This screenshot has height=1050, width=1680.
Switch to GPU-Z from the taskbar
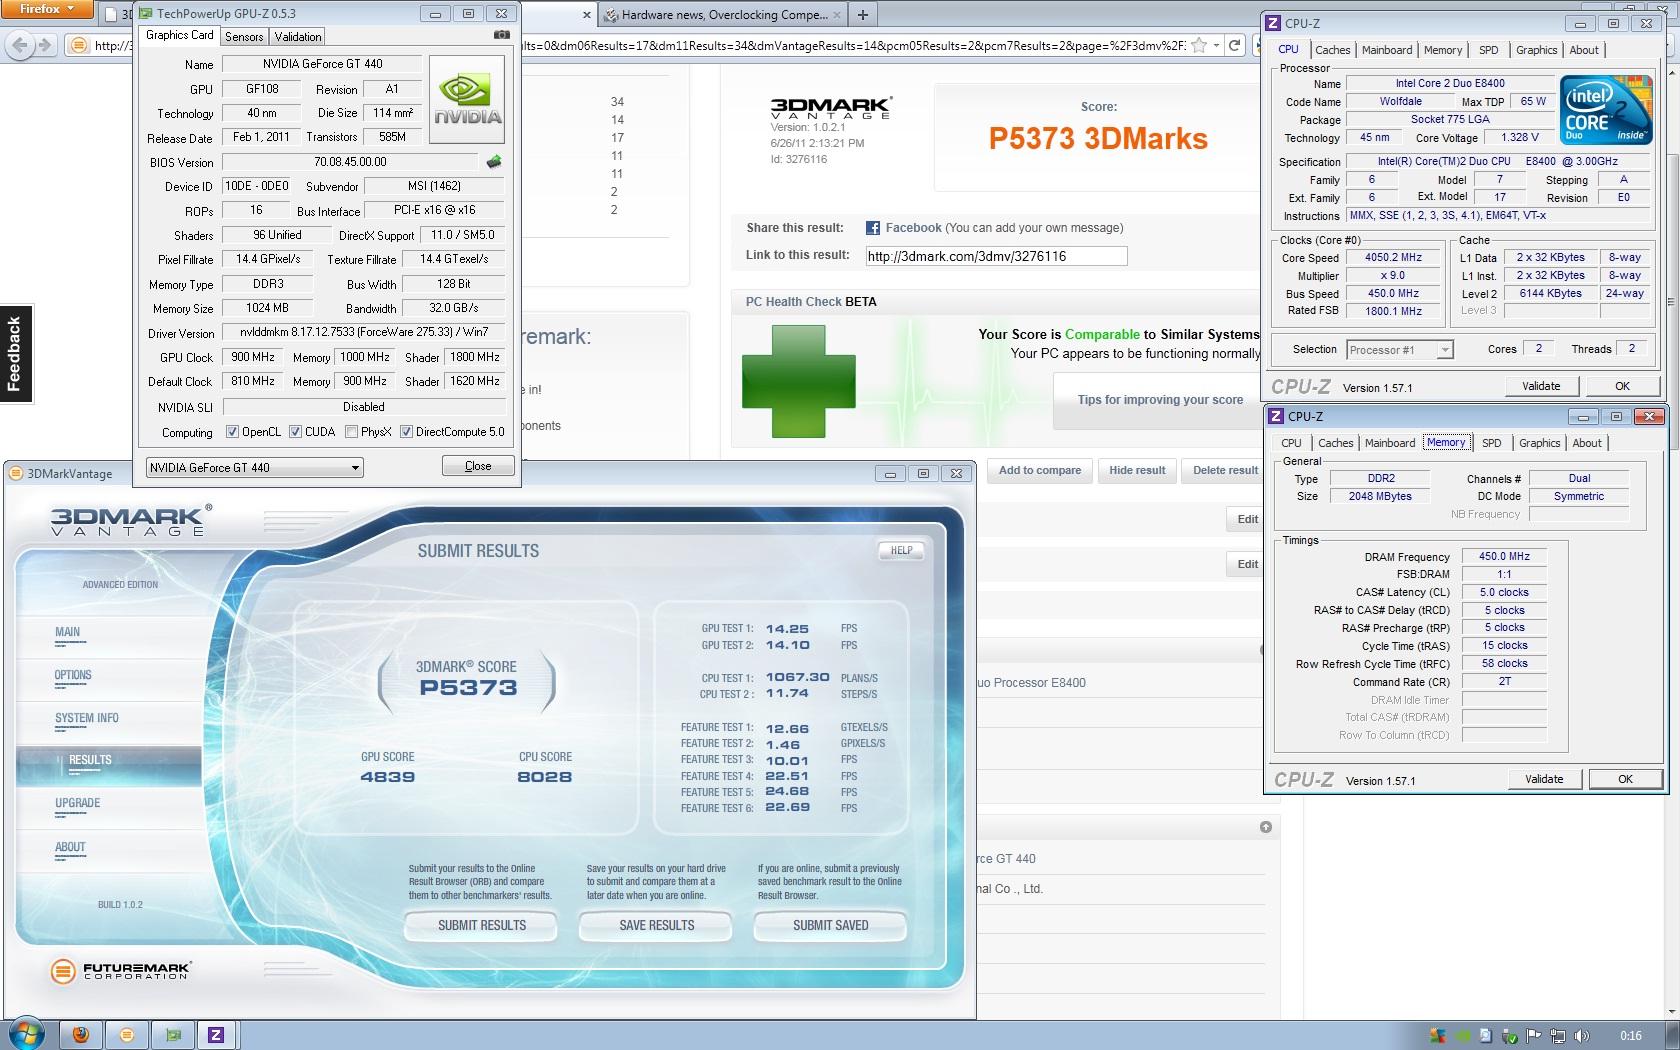point(173,1035)
